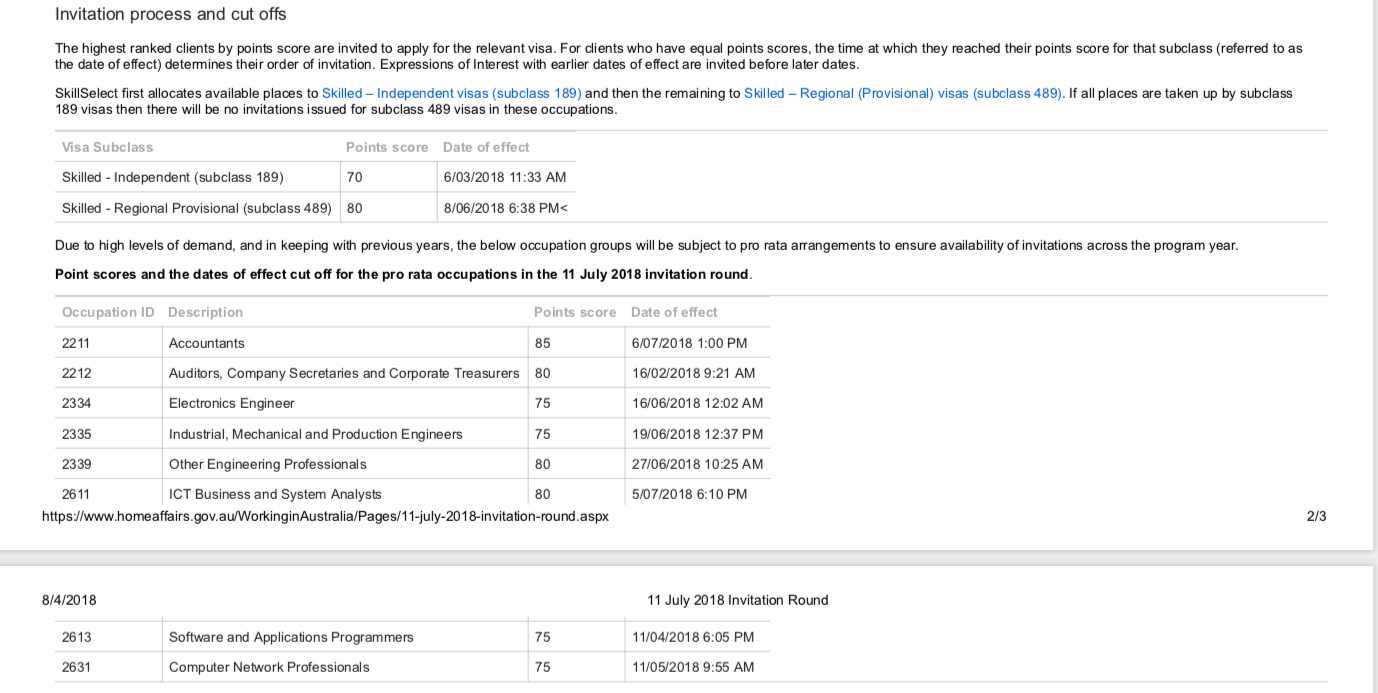1378x693 pixels.
Task: Select the Skilled - Regional Provisional (subclass 489) cell
Action: pos(196,208)
